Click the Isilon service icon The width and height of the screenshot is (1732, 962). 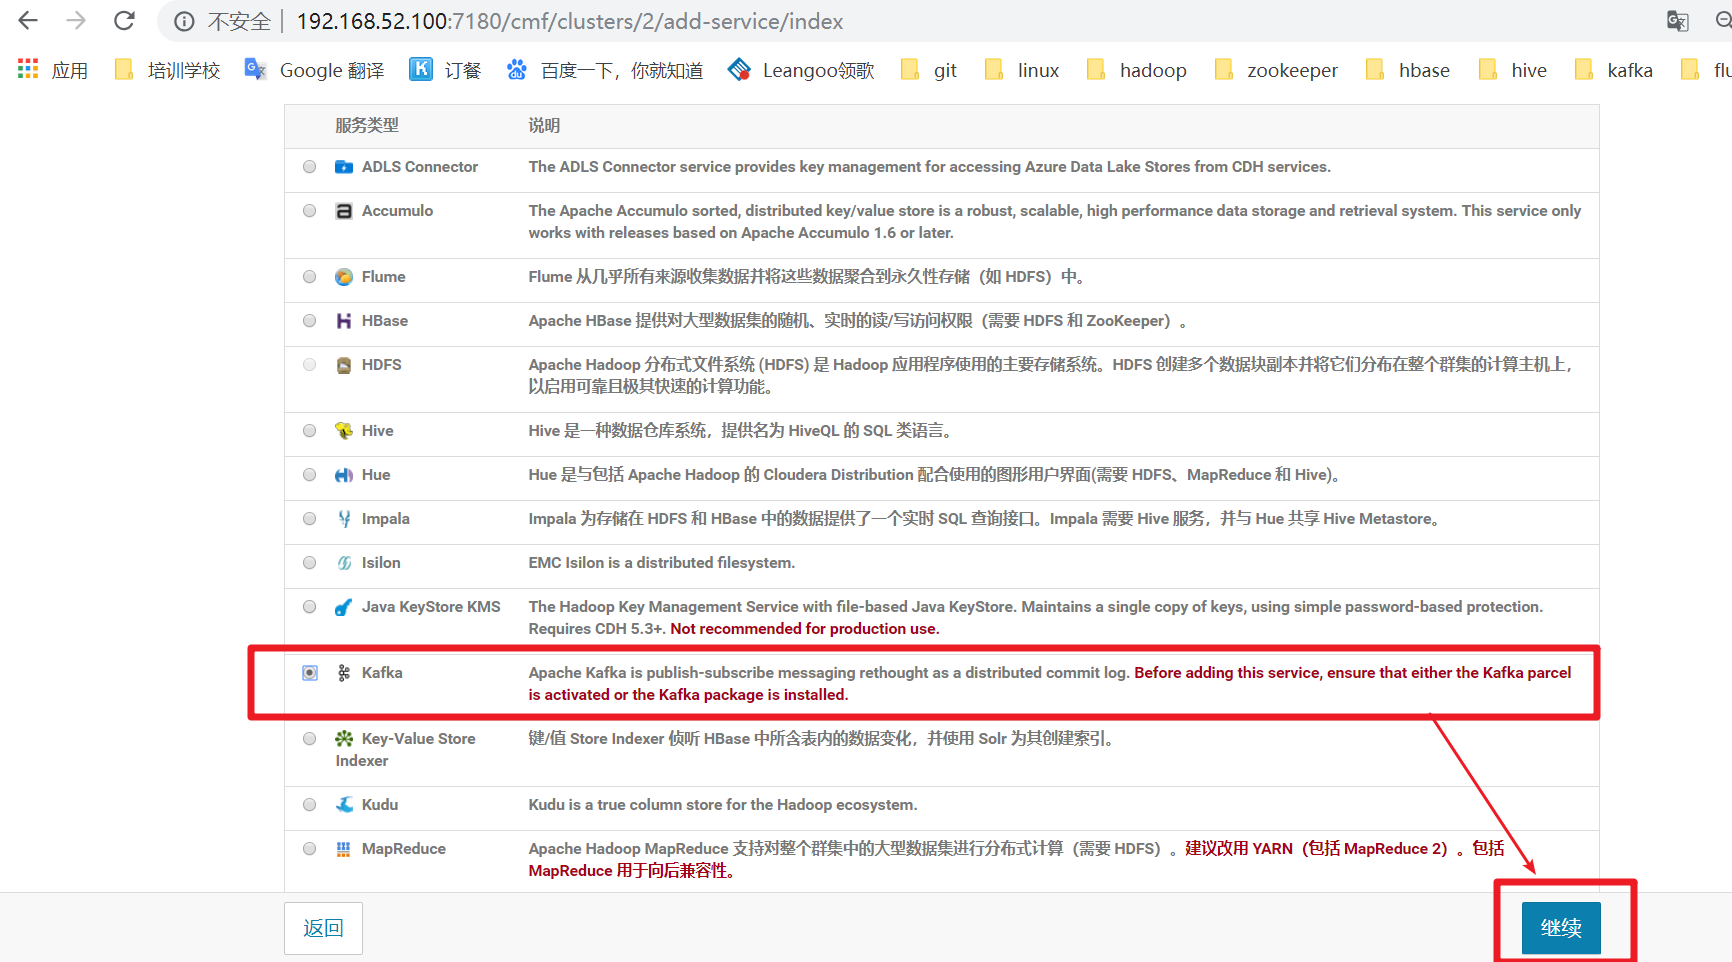[344, 563]
